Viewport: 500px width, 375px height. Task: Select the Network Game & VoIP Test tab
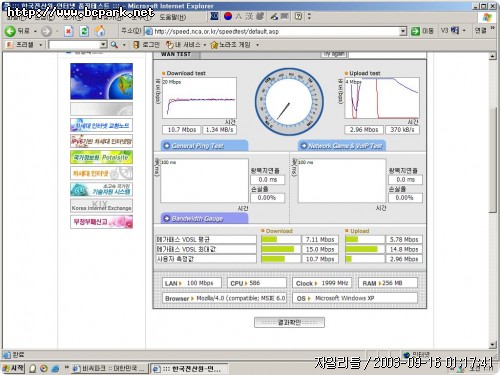point(342,146)
